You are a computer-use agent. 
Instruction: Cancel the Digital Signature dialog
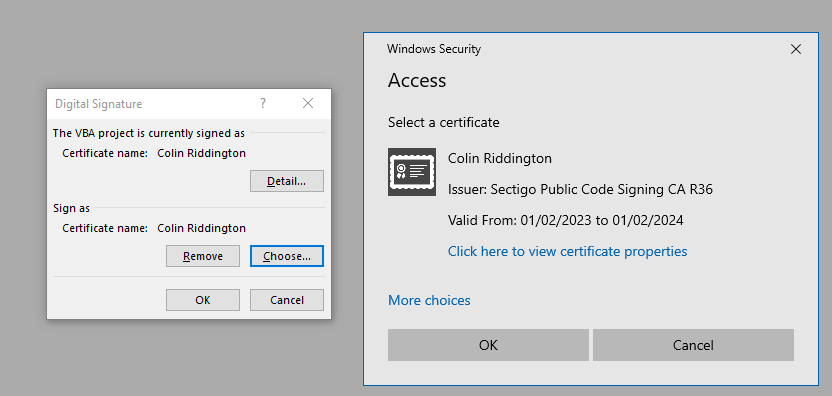(x=287, y=300)
